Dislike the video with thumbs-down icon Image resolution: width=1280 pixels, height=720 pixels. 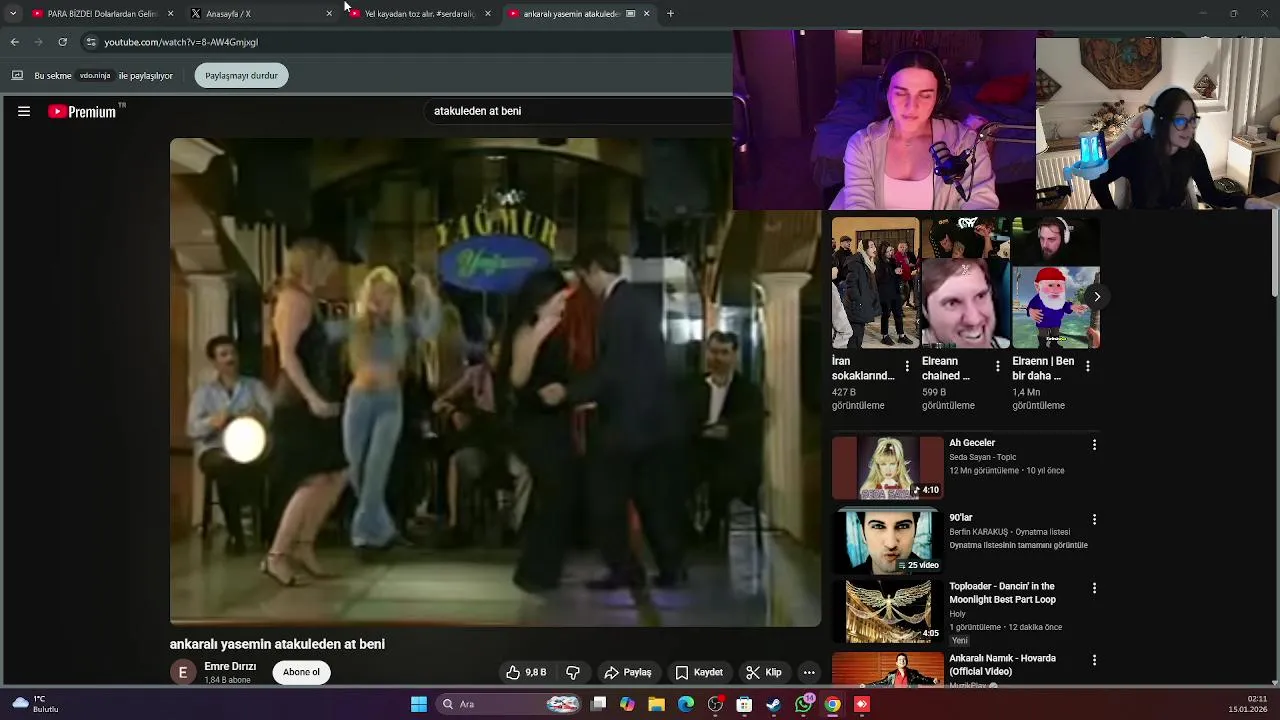[x=573, y=672]
